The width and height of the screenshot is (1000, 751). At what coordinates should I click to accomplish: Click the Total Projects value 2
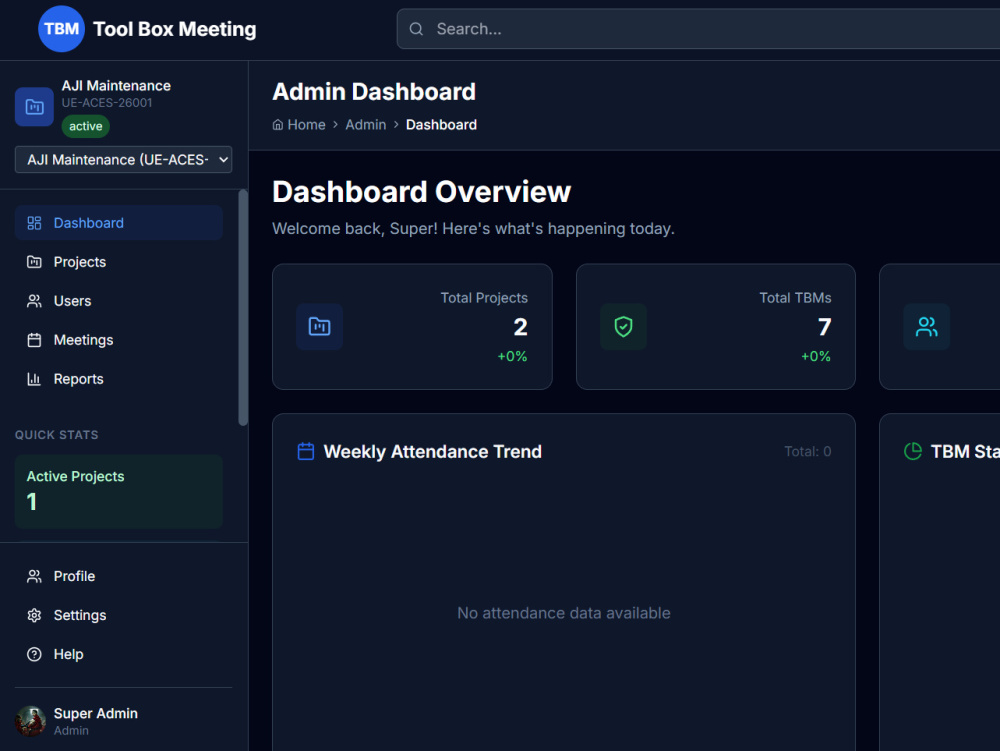pyautogui.click(x=520, y=327)
